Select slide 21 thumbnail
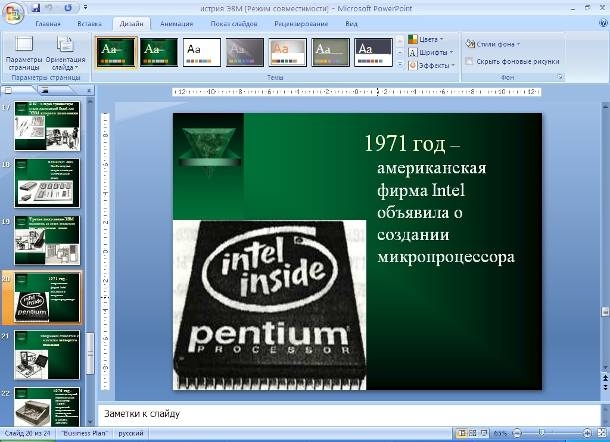 pyautogui.click(x=47, y=355)
